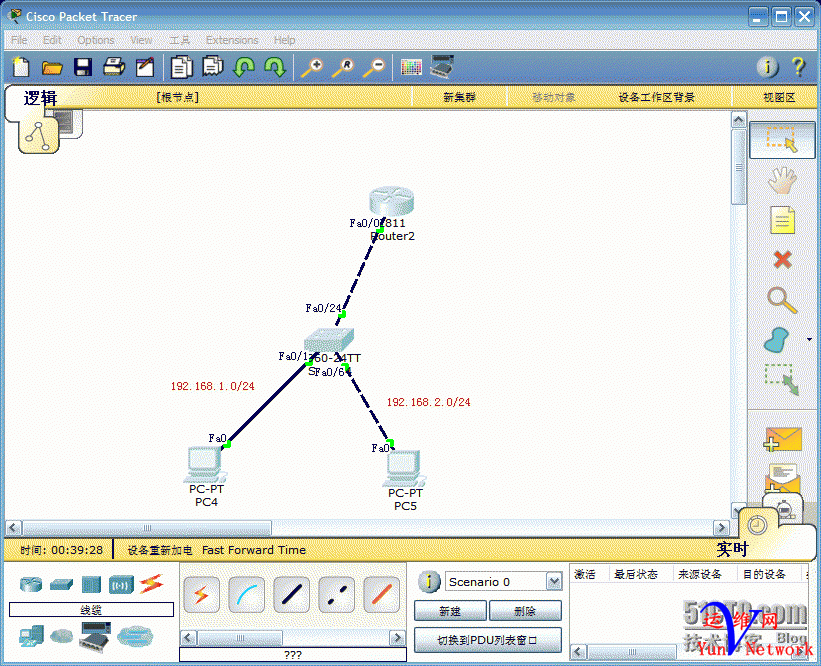Open the Help menu
Screen dimensions: 821x666
tap(284, 40)
